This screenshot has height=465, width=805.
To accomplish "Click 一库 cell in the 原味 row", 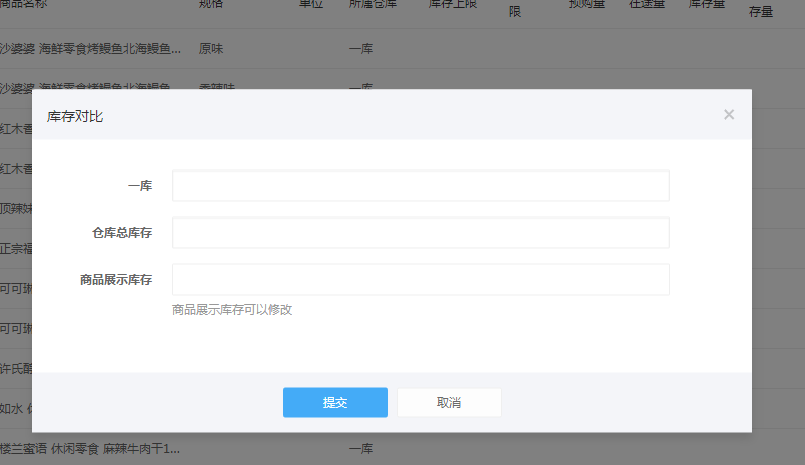I will click(361, 49).
